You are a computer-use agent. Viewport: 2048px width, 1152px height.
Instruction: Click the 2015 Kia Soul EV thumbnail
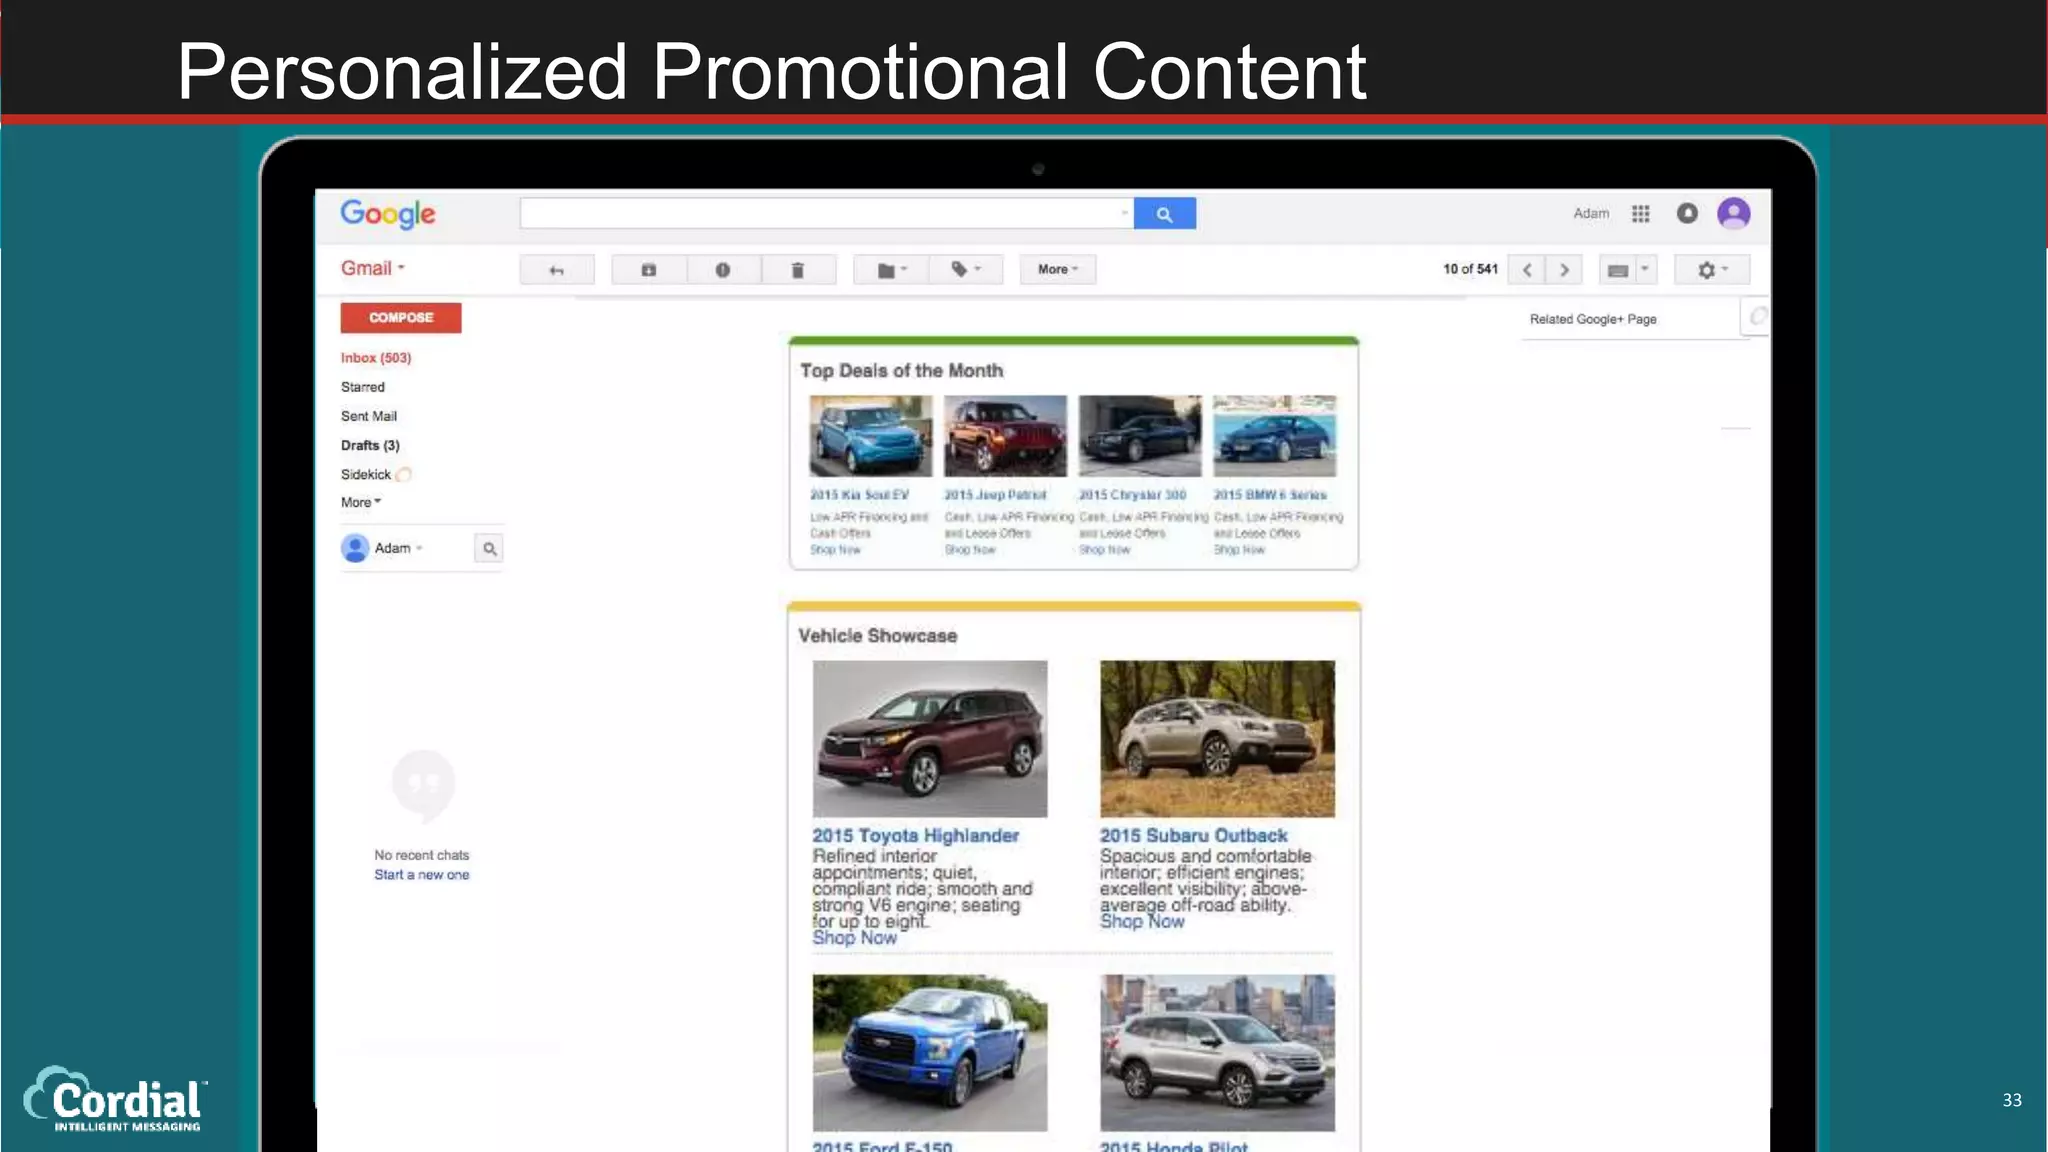871,436
